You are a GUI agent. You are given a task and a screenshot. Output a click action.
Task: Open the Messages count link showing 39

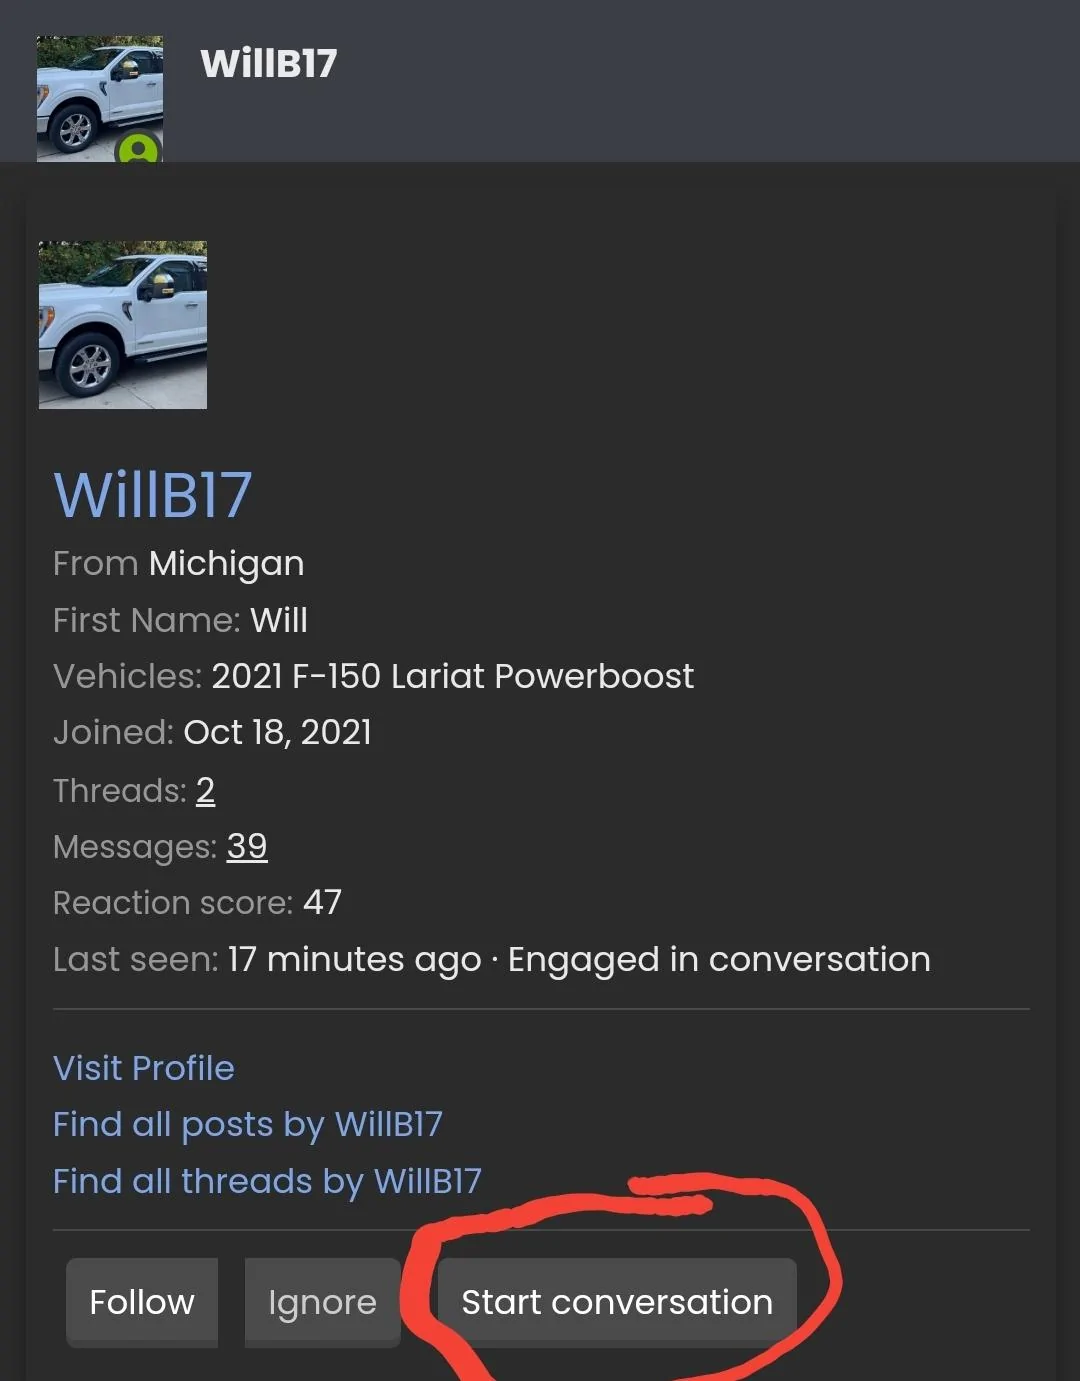point(247,847)
